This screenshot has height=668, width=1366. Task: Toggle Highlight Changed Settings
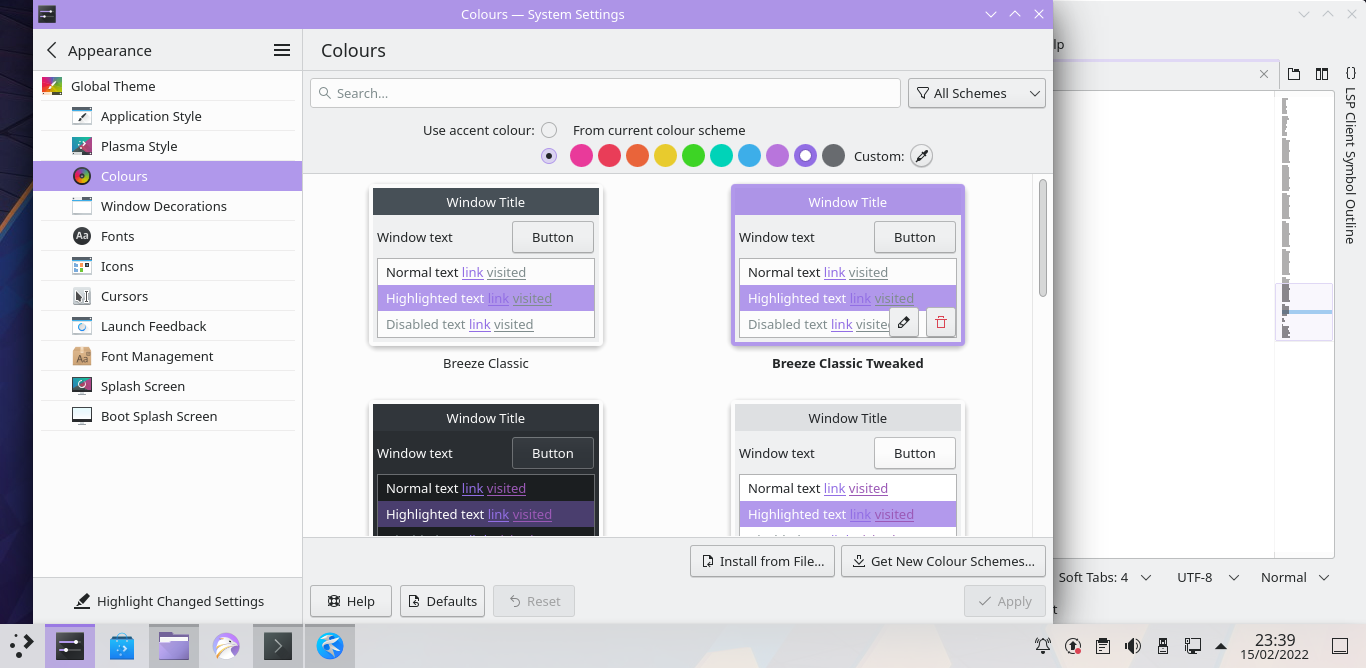(168, 601)
